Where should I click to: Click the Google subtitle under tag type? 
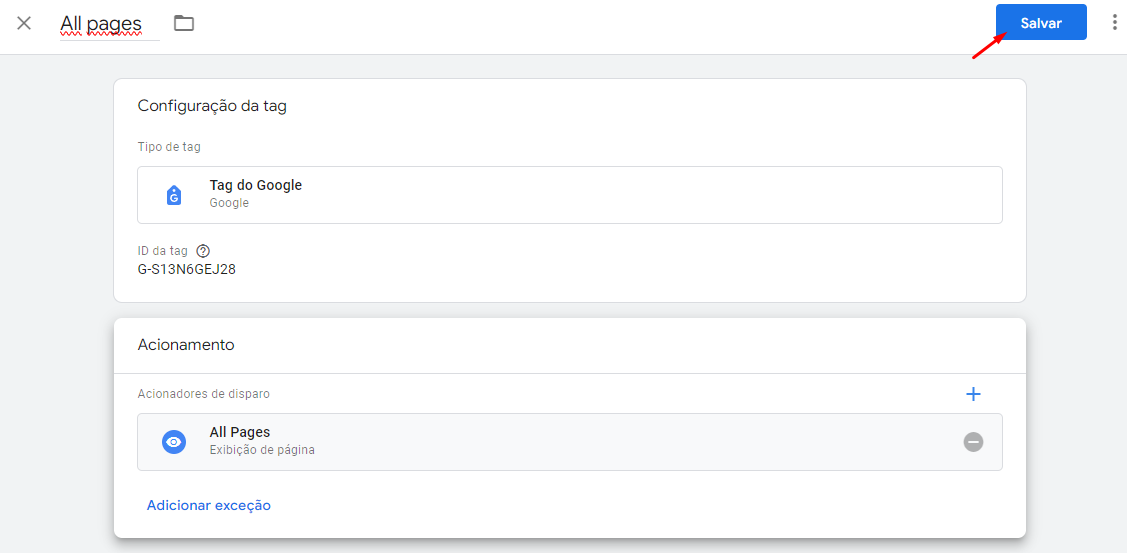tap(229, 203)
